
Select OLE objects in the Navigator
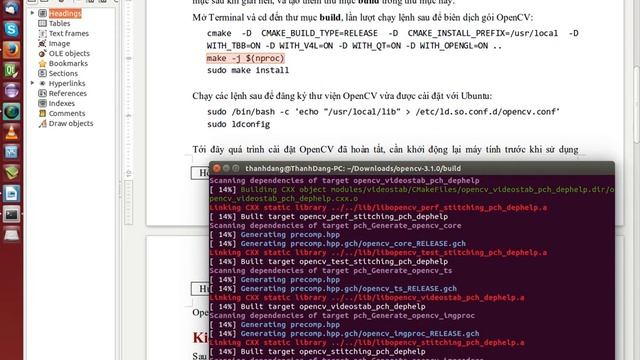point(69,53)
